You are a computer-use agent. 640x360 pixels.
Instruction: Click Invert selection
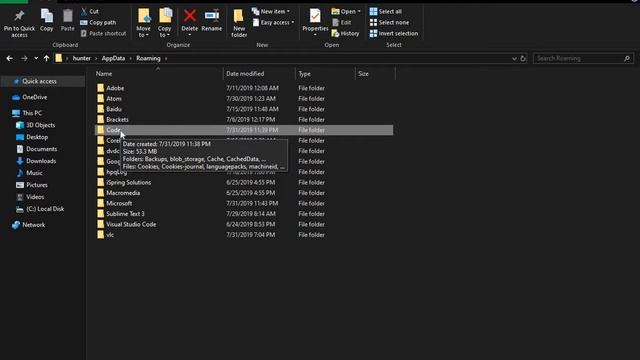(x=394, y=33)
